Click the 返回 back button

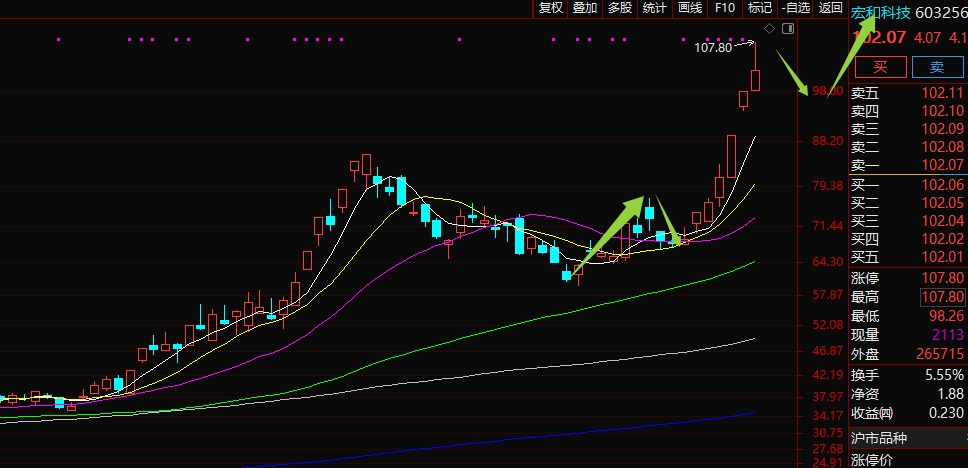pyautogui.click(x=830, y=8)
